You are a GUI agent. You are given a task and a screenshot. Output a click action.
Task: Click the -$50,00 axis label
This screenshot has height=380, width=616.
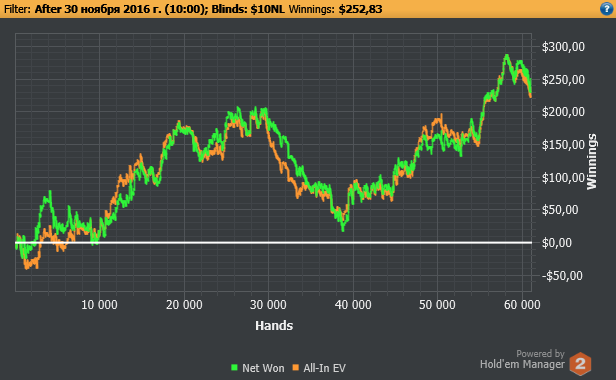tap(563, 276)
